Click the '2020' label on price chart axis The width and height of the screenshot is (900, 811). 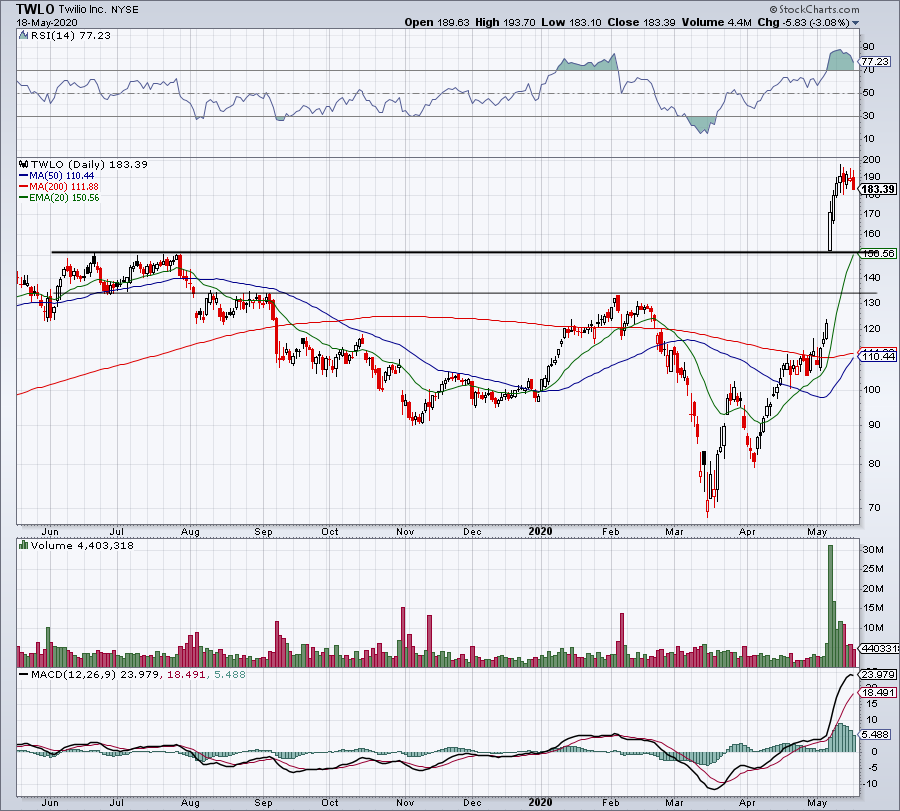coord(540,531)
